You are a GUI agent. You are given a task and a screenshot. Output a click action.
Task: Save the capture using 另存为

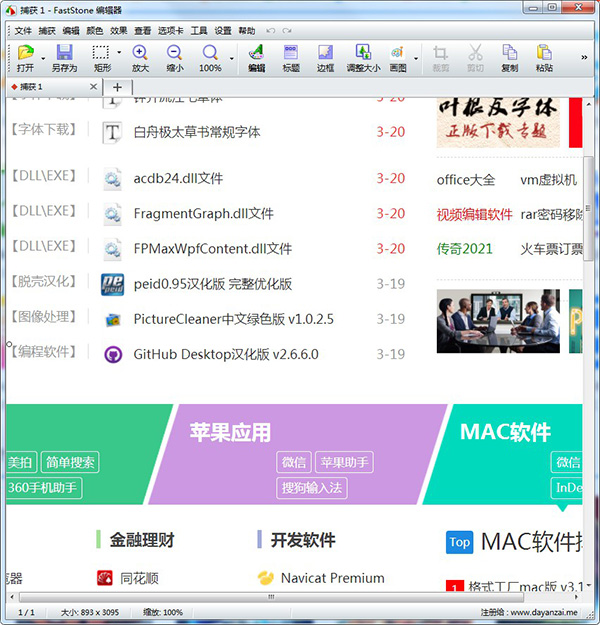(64, 58)
